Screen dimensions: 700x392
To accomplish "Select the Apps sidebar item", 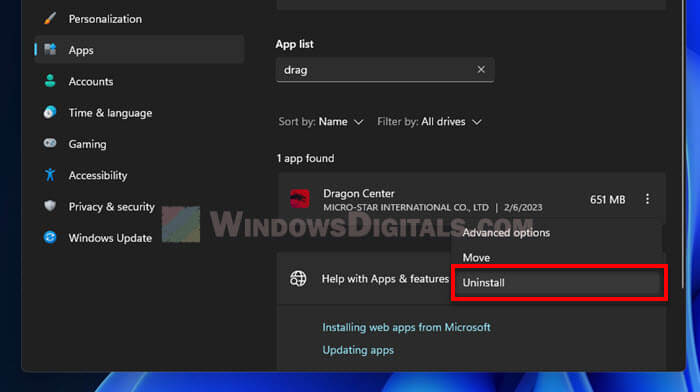I will coord(139,50).
